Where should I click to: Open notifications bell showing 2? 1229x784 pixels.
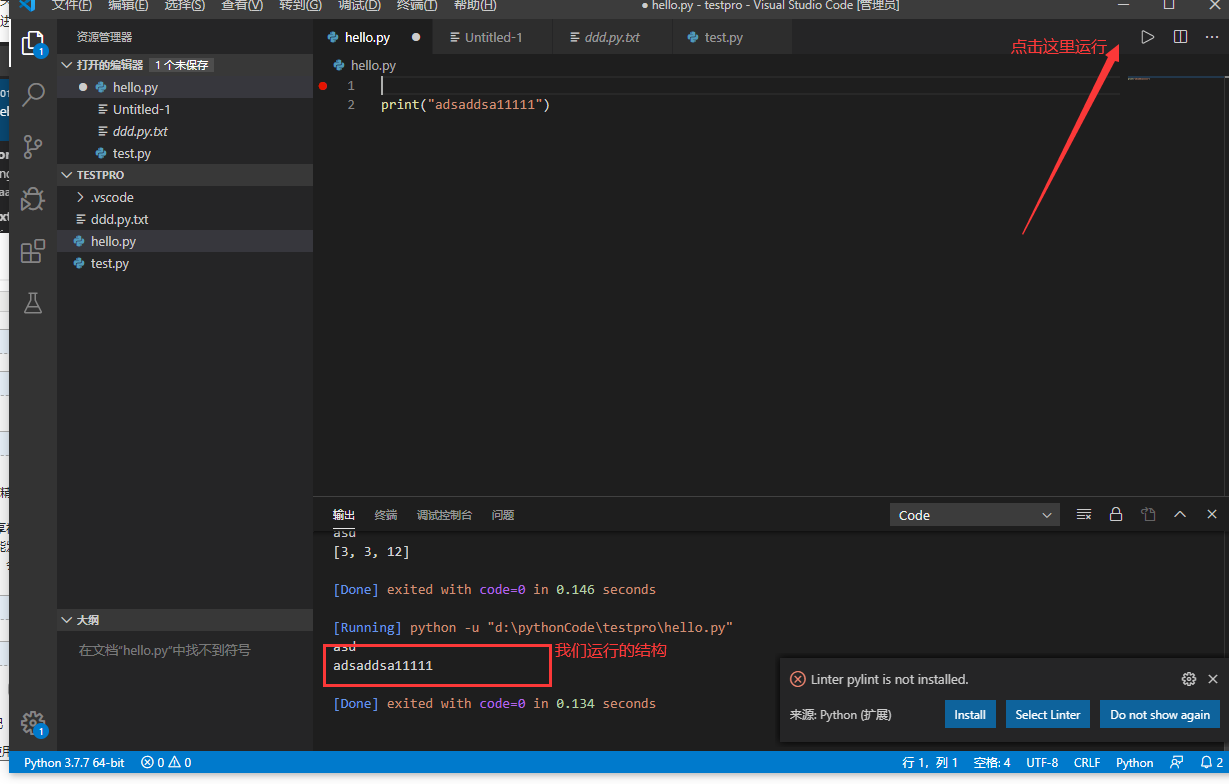click(1212, 762)
